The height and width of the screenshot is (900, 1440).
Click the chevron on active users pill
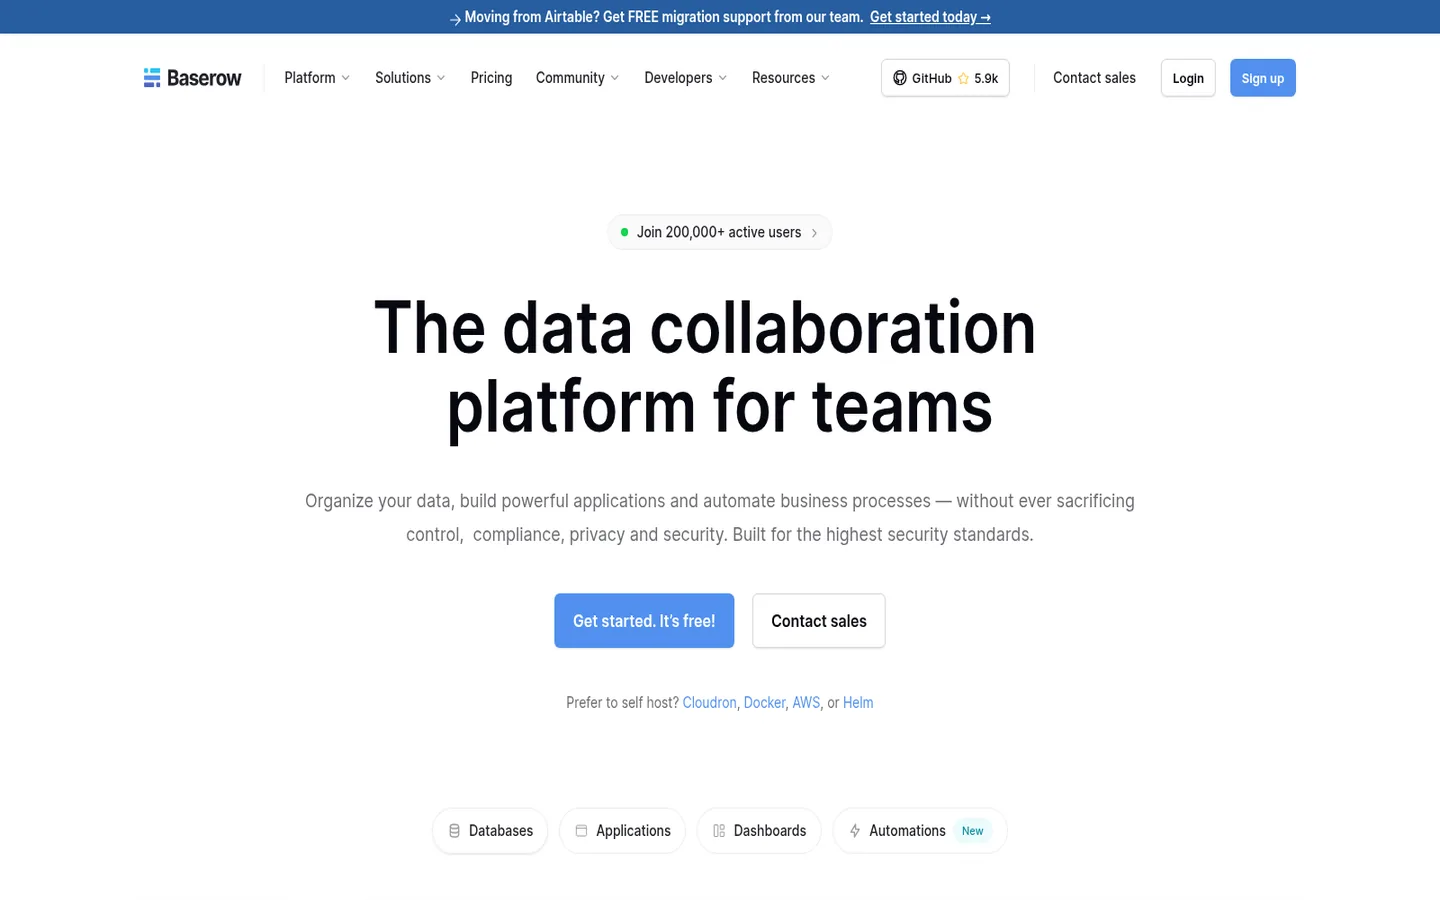pos(814,233)
